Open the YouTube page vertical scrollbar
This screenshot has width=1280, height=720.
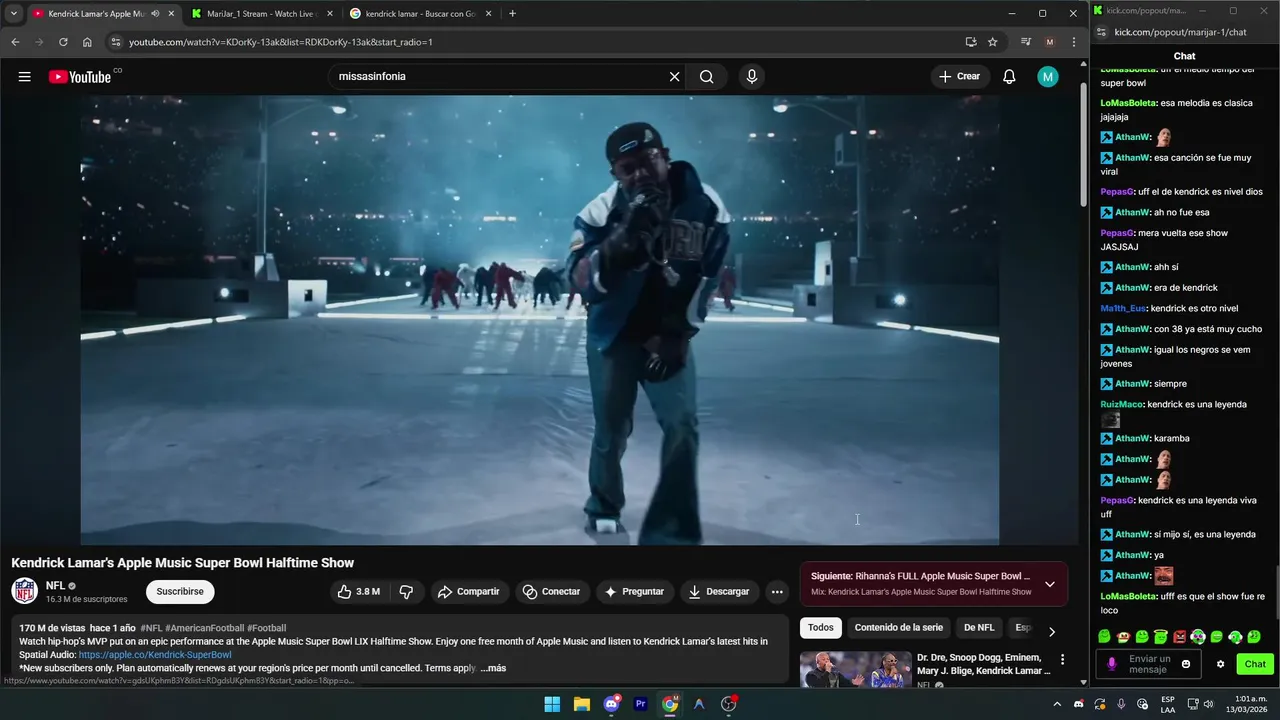[1083, 145]
